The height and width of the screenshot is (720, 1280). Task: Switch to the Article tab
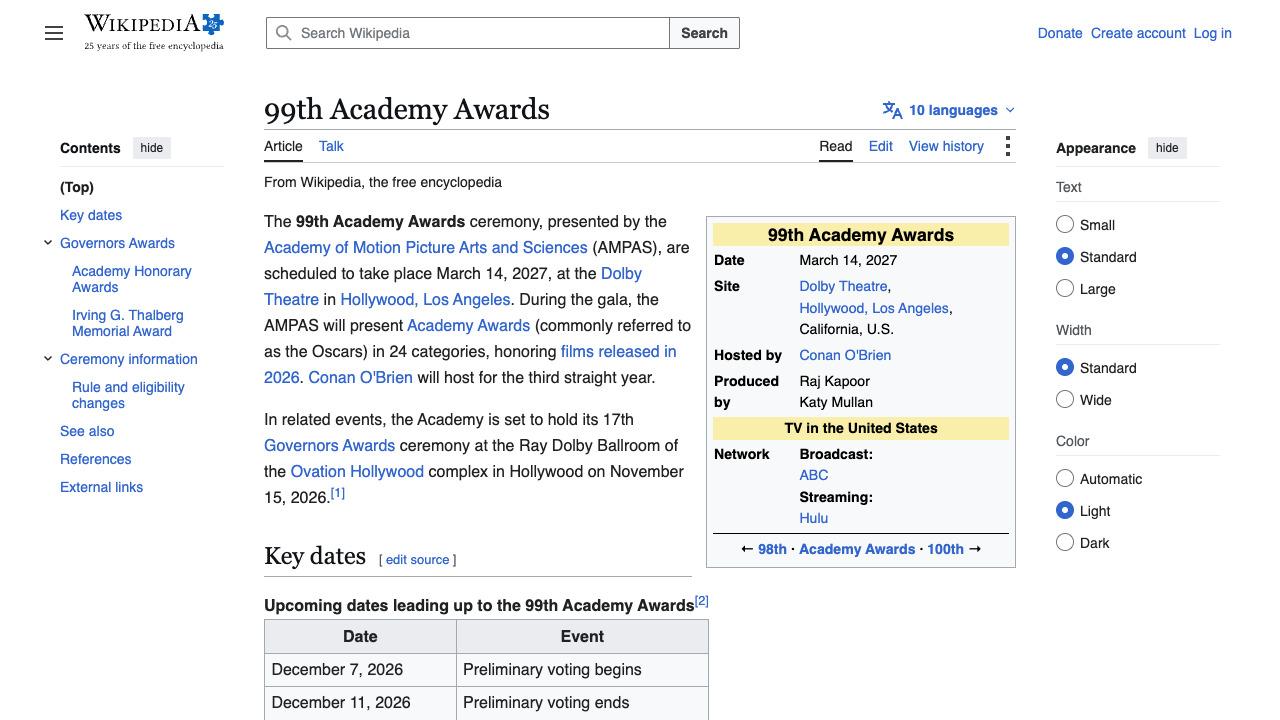click(283, 146)
